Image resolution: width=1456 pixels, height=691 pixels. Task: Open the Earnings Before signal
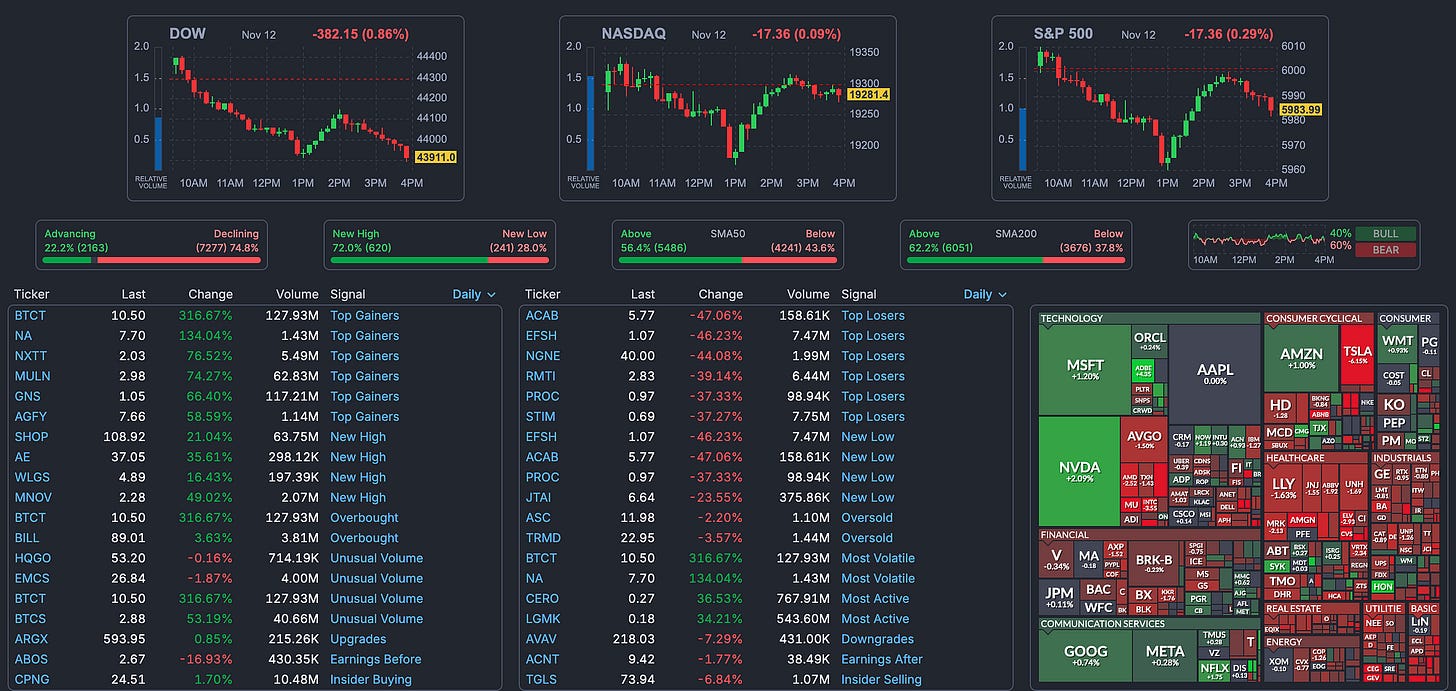pyautogui.click(x=376, y=659)
